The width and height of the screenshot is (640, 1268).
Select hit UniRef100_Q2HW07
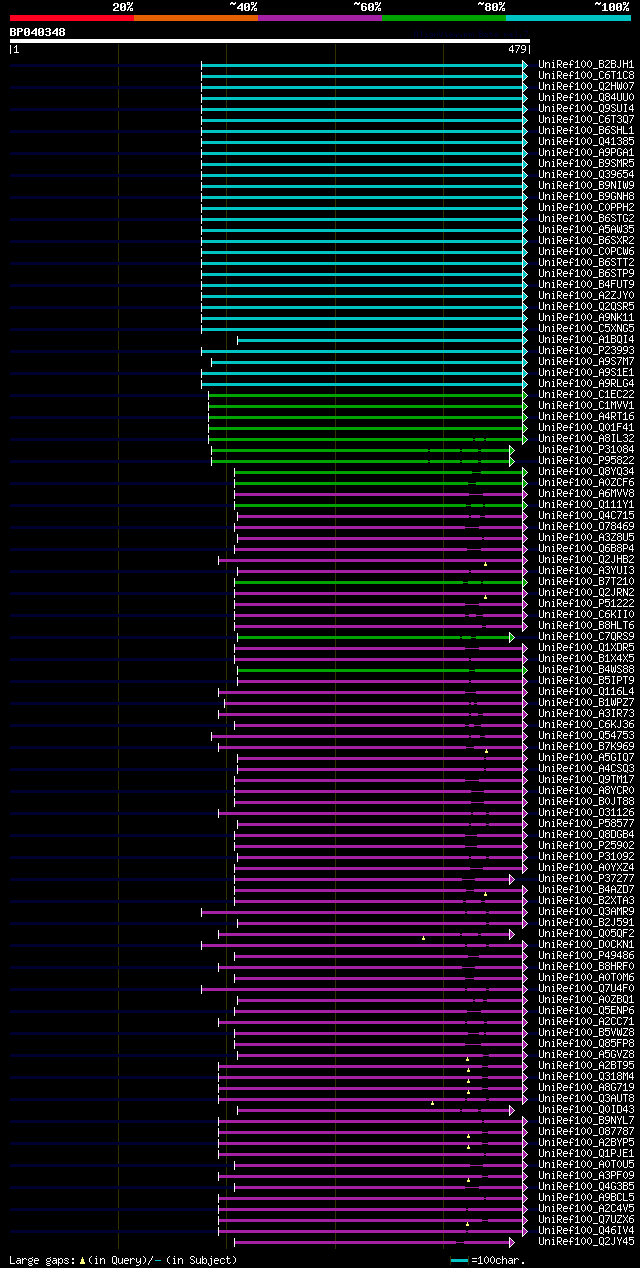point(586,86)
